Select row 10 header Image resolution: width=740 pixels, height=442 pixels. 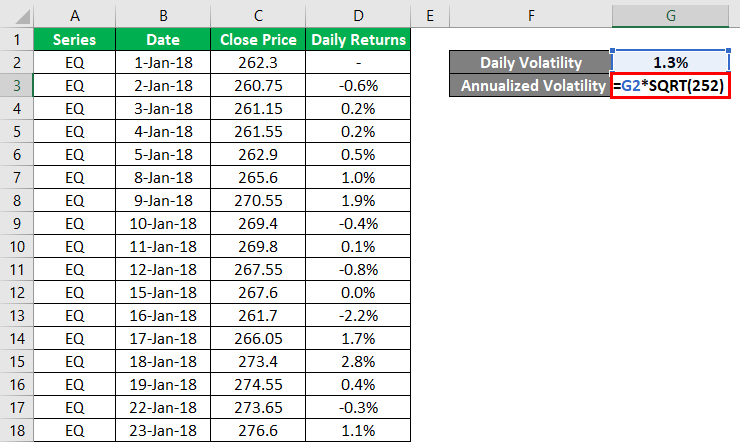(x=16, y=246)
